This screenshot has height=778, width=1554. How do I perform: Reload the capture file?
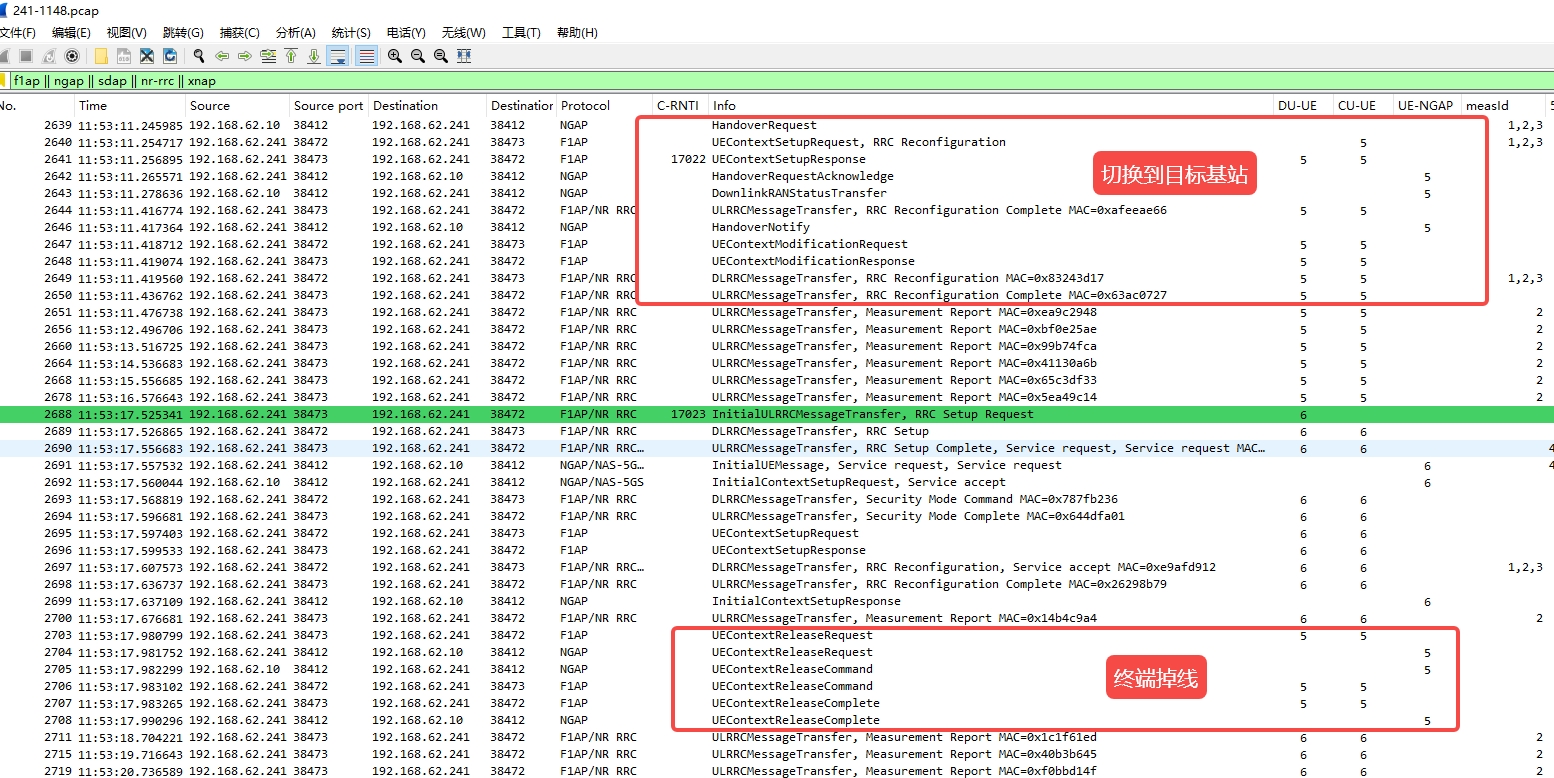(170, 56)
